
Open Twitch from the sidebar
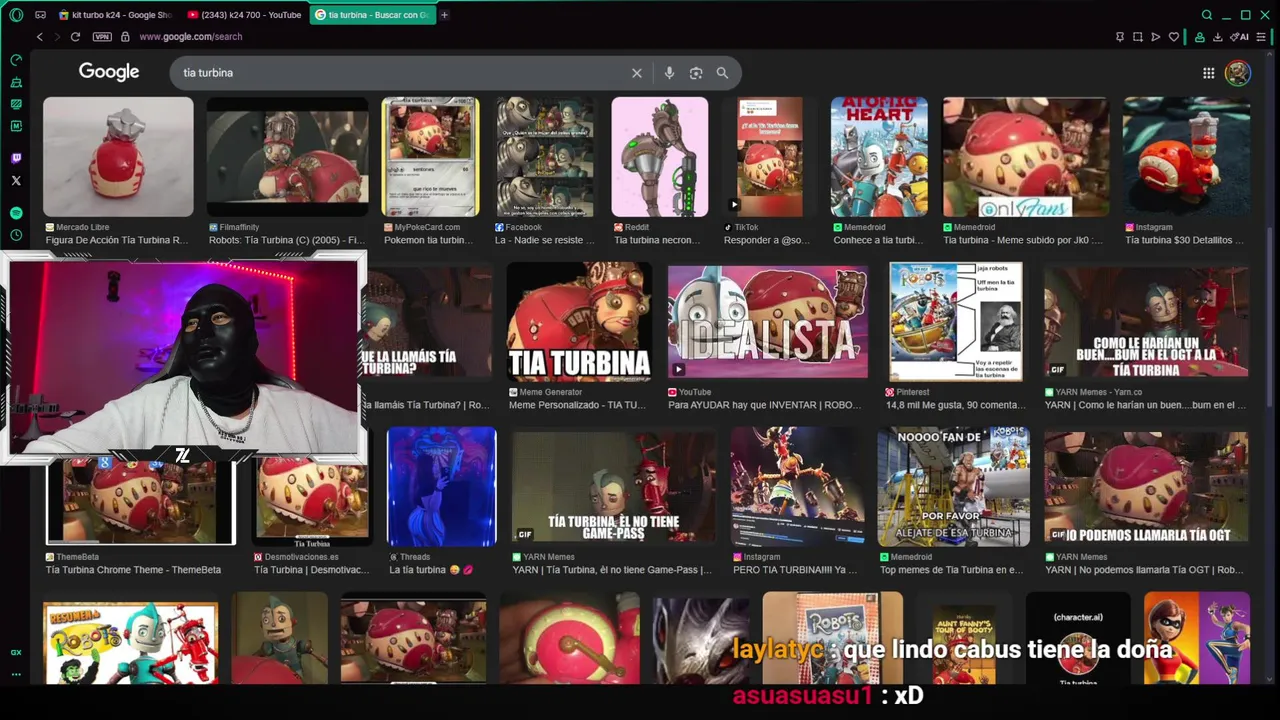pos(16,158)
